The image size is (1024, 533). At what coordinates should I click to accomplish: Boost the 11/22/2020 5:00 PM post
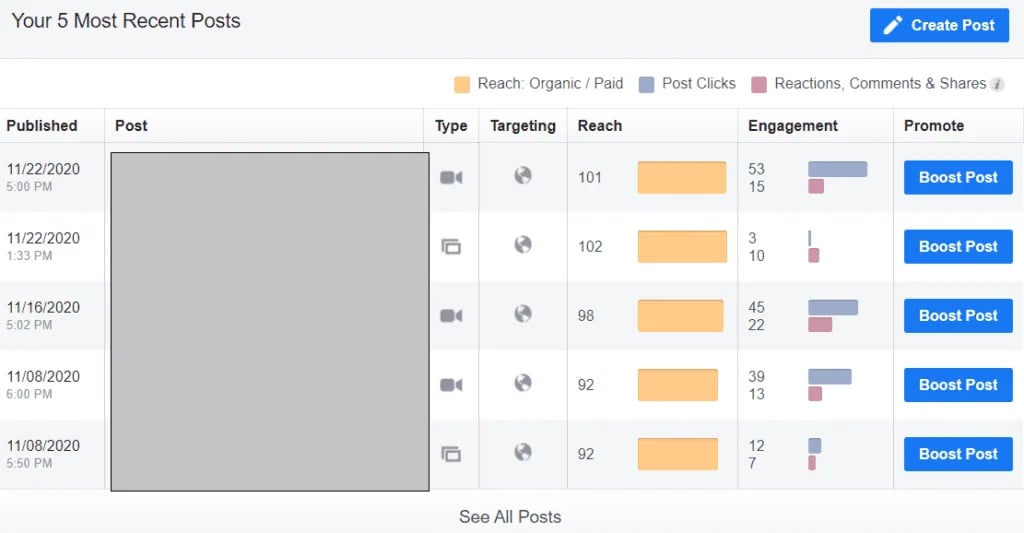click(957, 178)
